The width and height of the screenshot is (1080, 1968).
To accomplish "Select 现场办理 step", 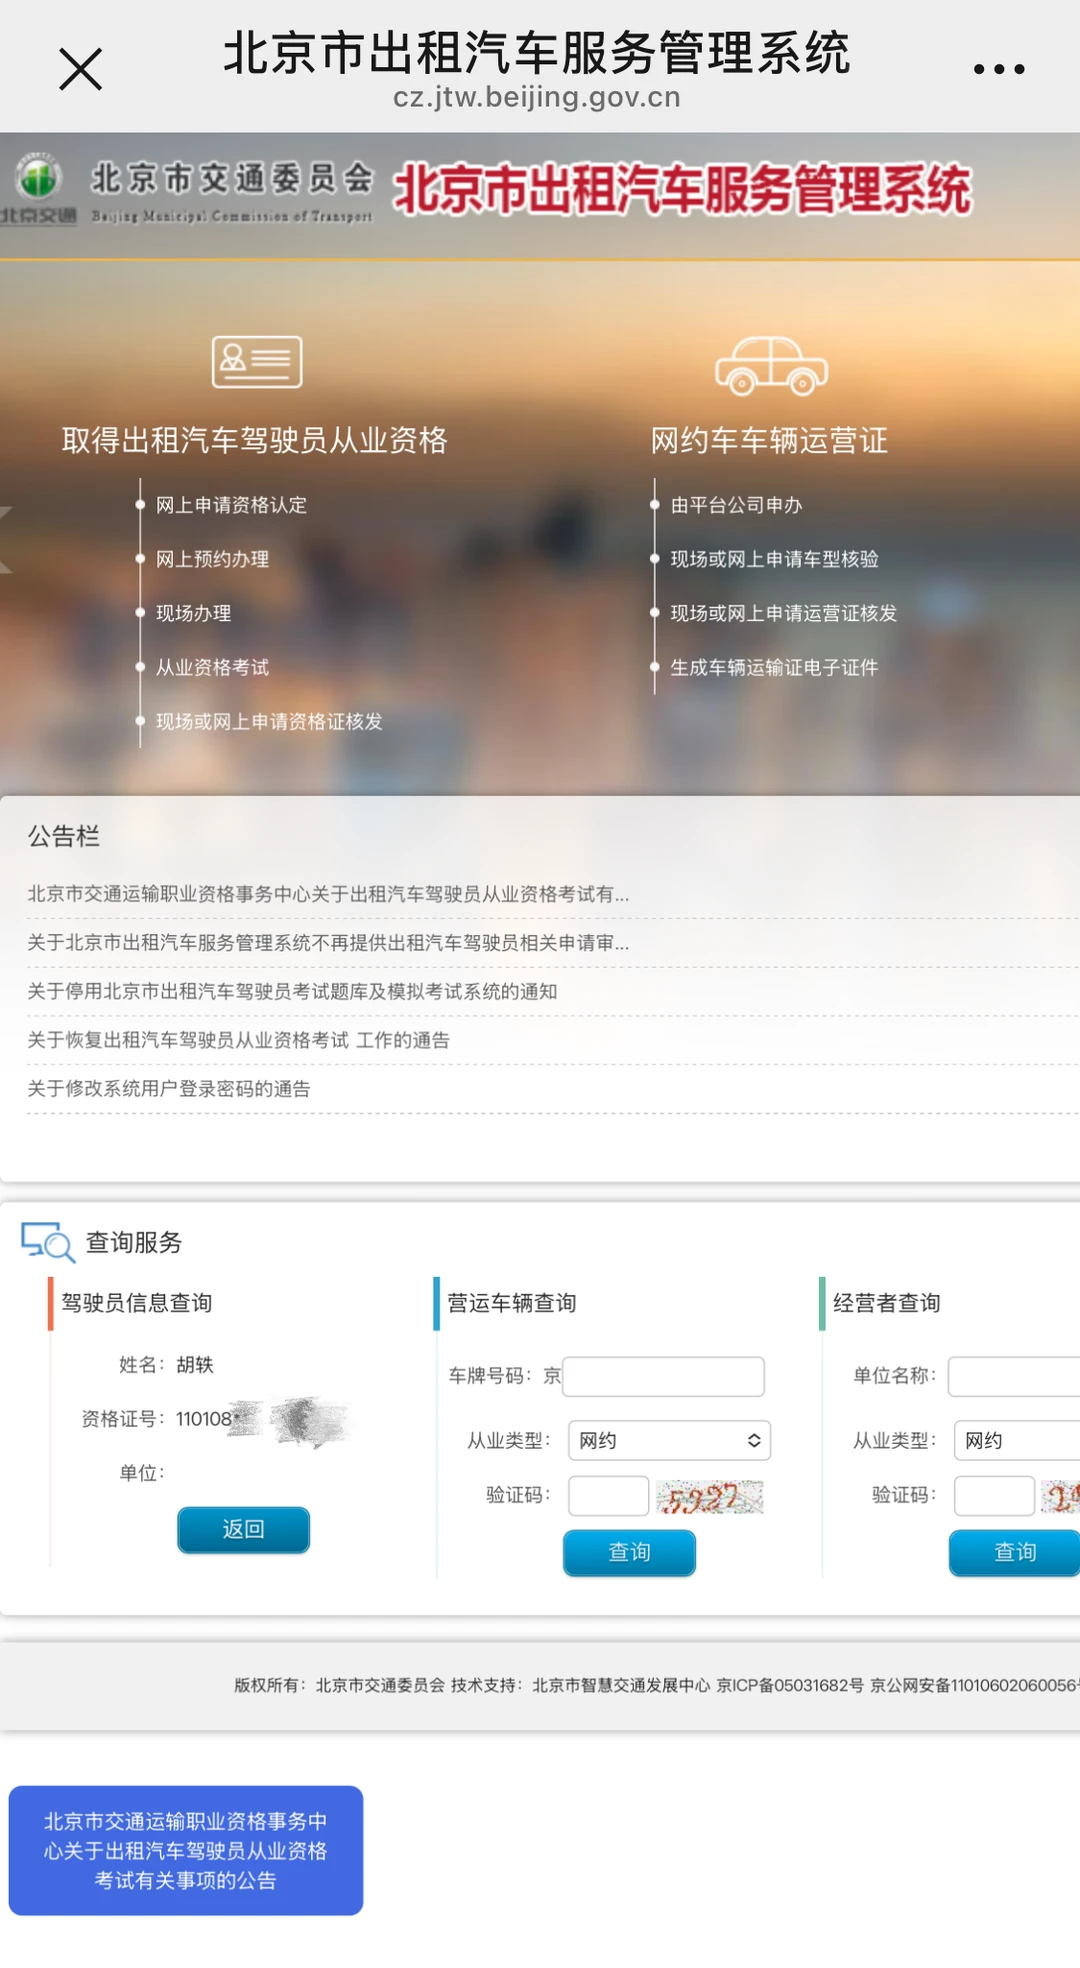I will 193,613.
